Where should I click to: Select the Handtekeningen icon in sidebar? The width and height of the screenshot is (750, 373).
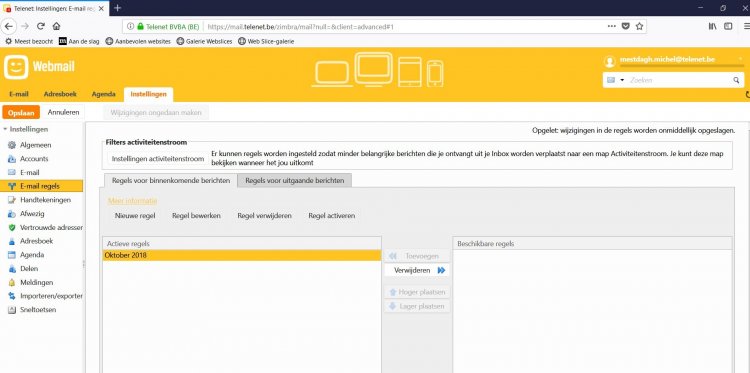pos(12,200)
